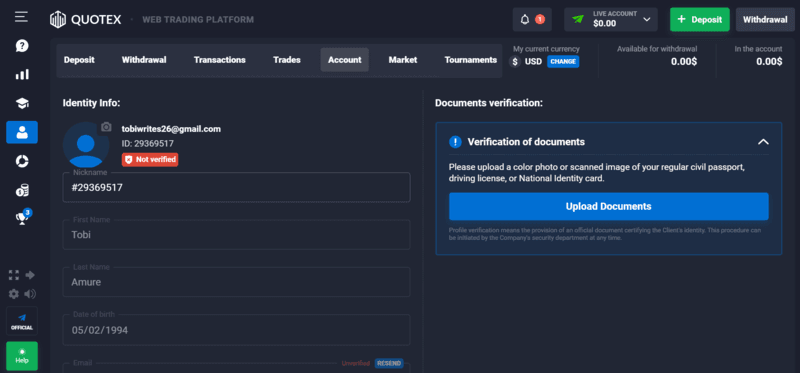The height and width of the screenshot is (373, 800).
Task: Click the RESEND email verification button
Action: click(x=389, y=363)
